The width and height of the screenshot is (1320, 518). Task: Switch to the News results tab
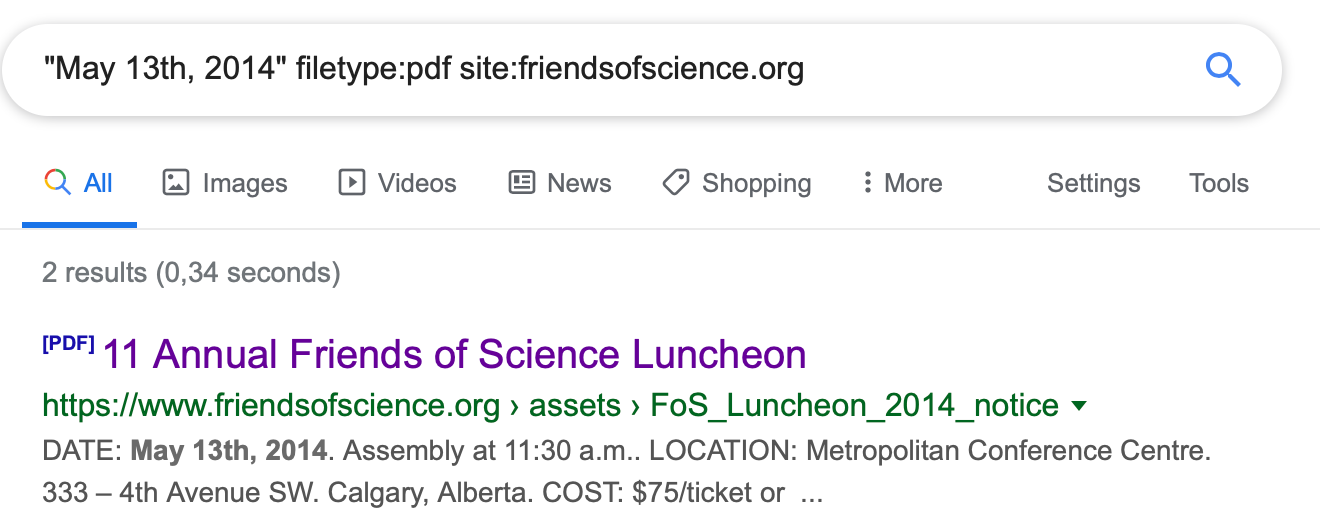coord(560,183)
